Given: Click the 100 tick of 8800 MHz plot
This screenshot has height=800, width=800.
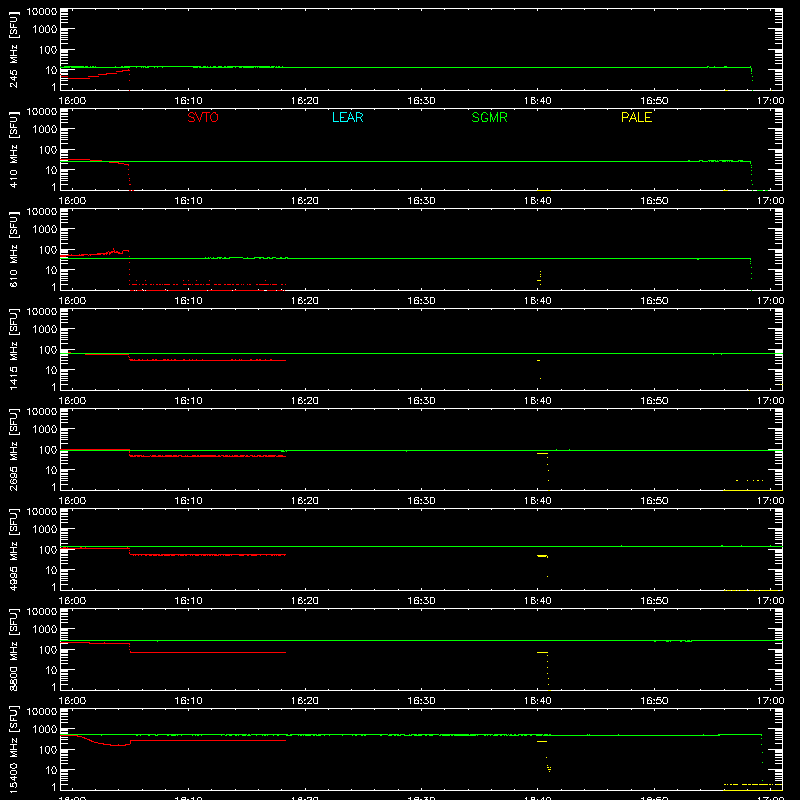Looking at the screenshot, I should 48,650.
